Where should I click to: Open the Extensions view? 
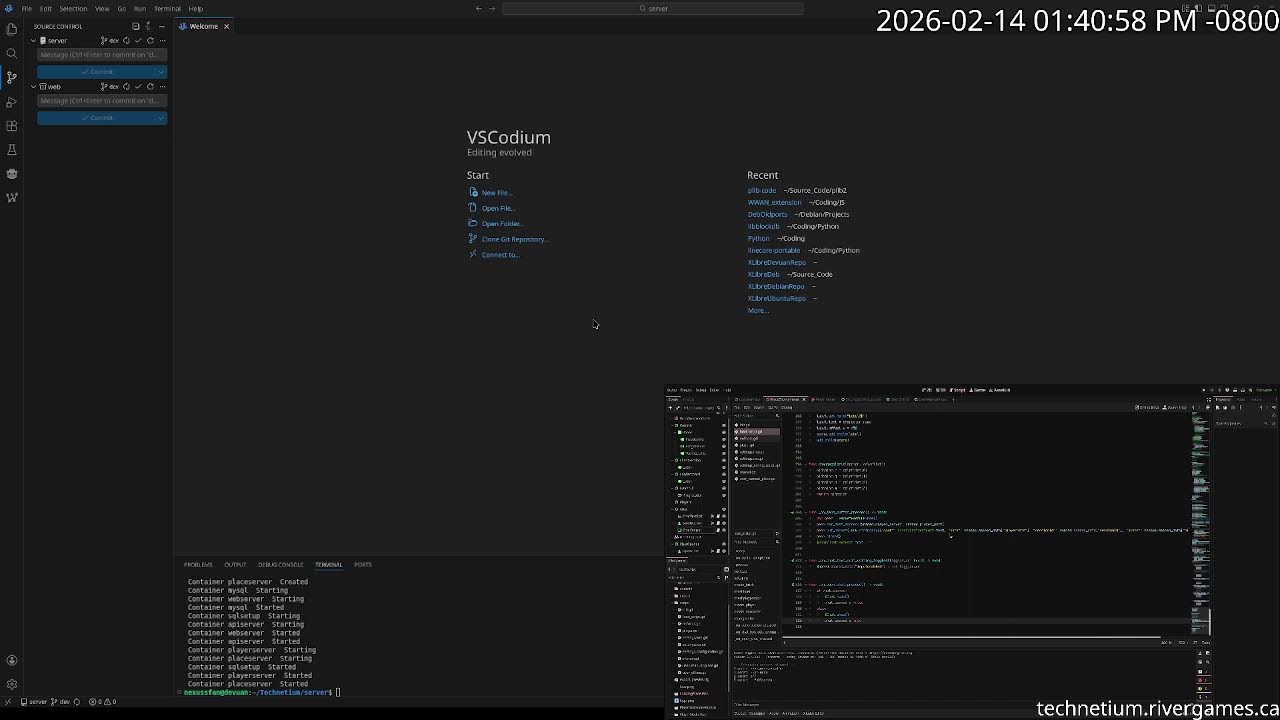pyautogui.click(x=12, y=126)
